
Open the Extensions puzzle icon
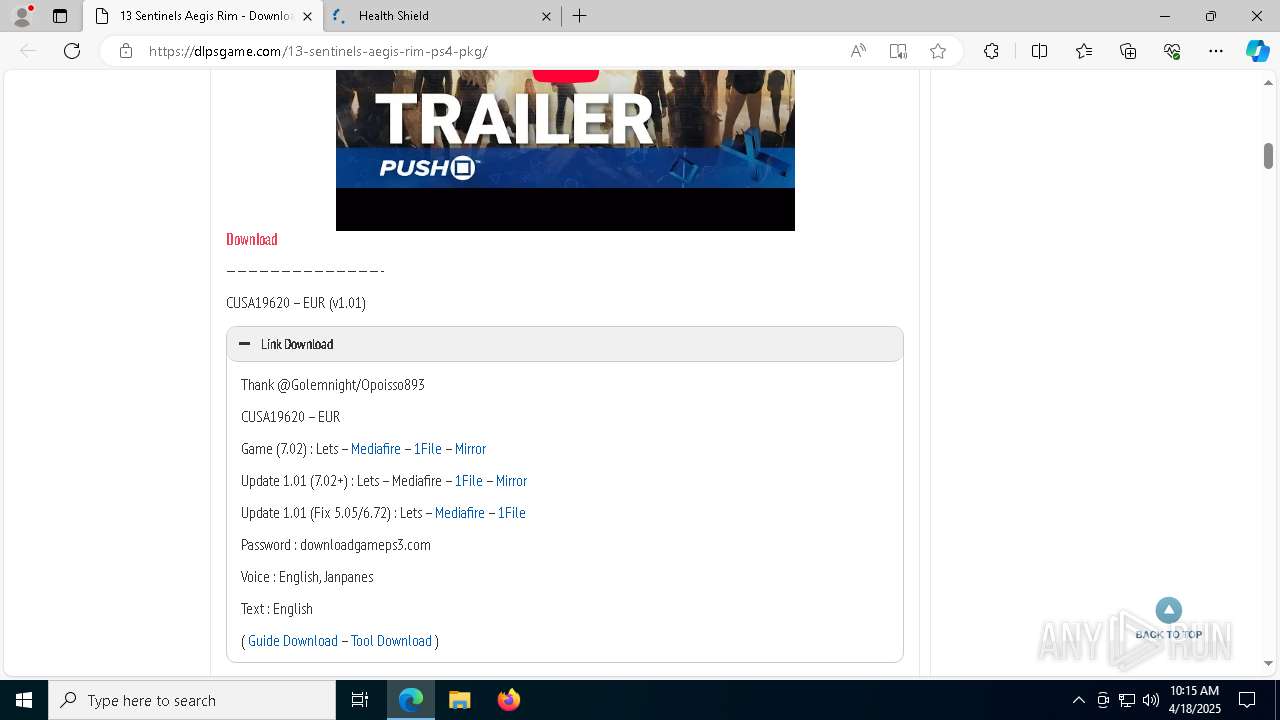(x=991, y=51)
